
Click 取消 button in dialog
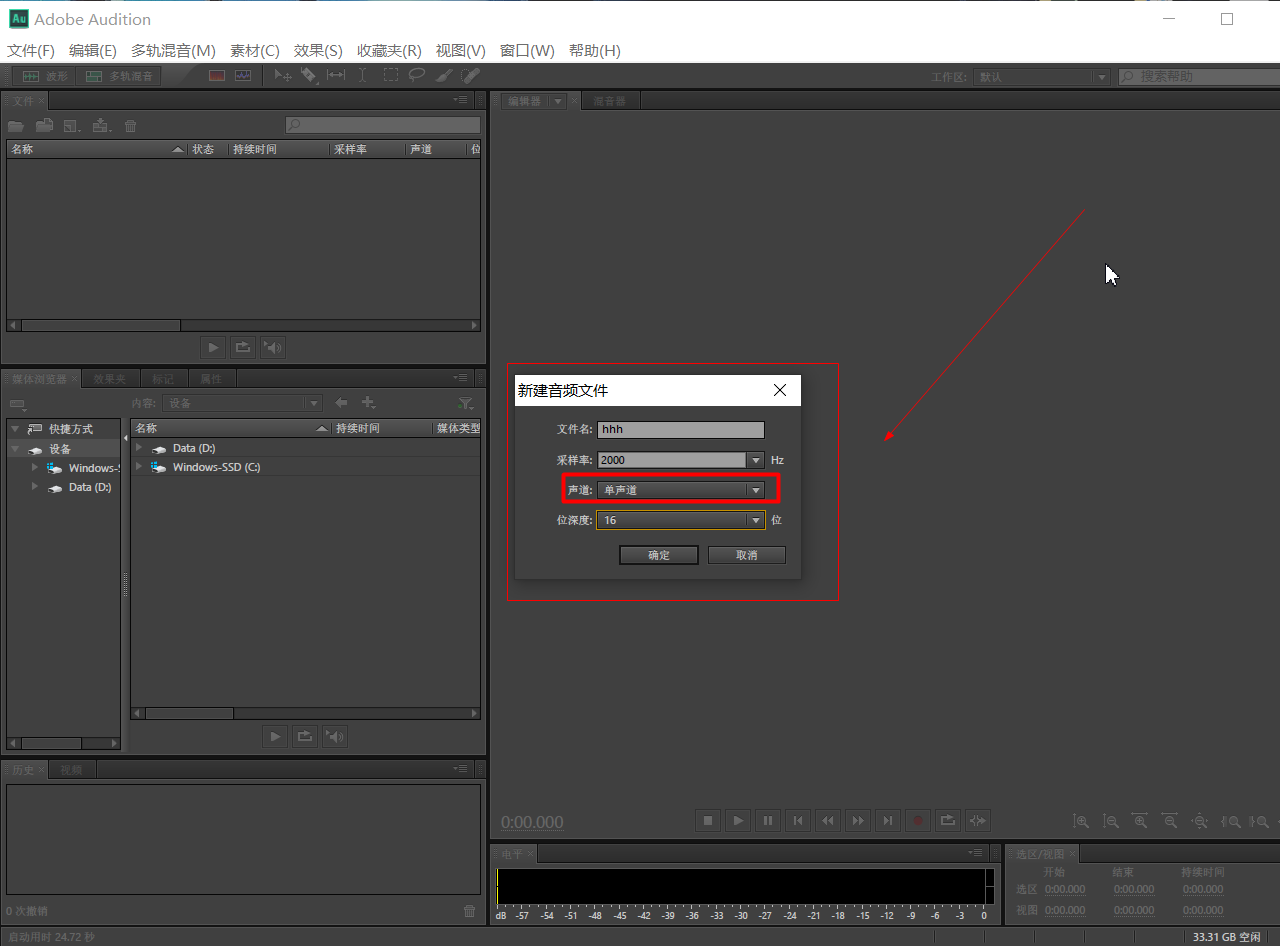(747, 555)
